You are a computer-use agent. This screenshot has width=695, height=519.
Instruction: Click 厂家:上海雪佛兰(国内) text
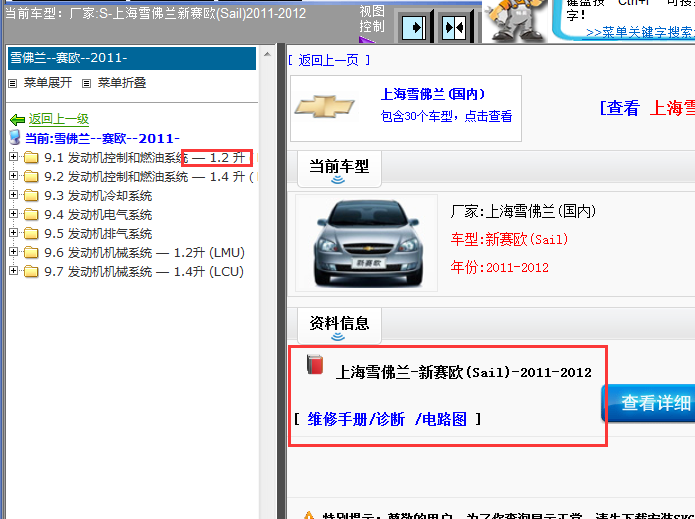click(x=523, y=211)
